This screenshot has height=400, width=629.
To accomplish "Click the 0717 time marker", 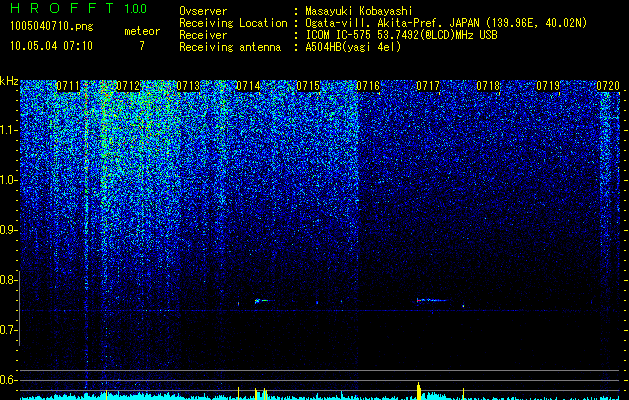I will [x=428, y=86].
